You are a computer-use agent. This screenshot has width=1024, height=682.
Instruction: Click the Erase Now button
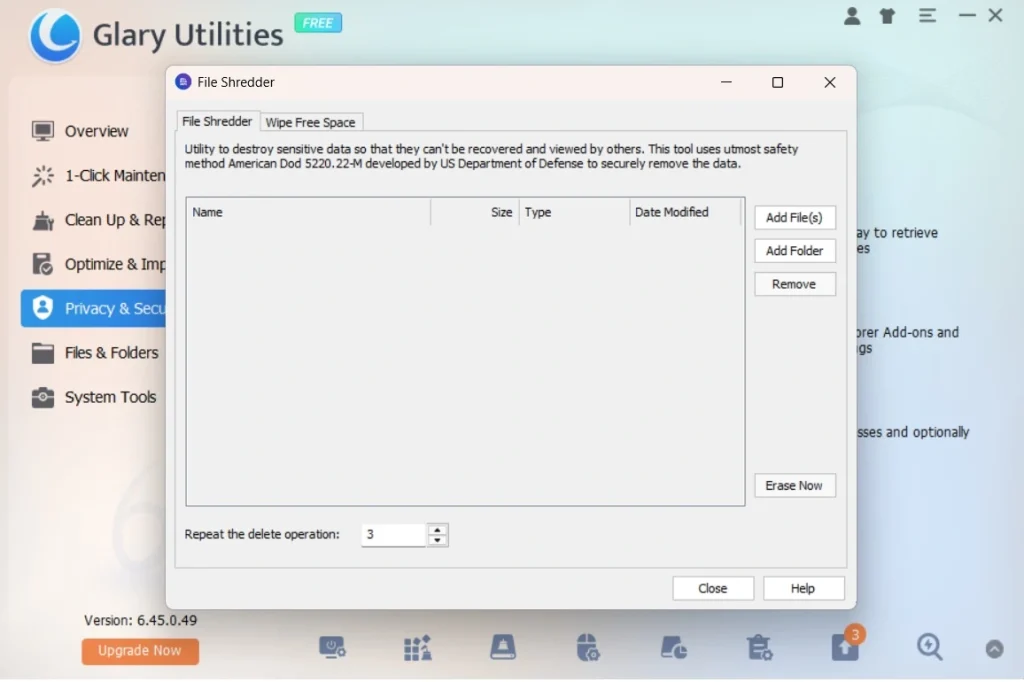(x=795, y=485)
